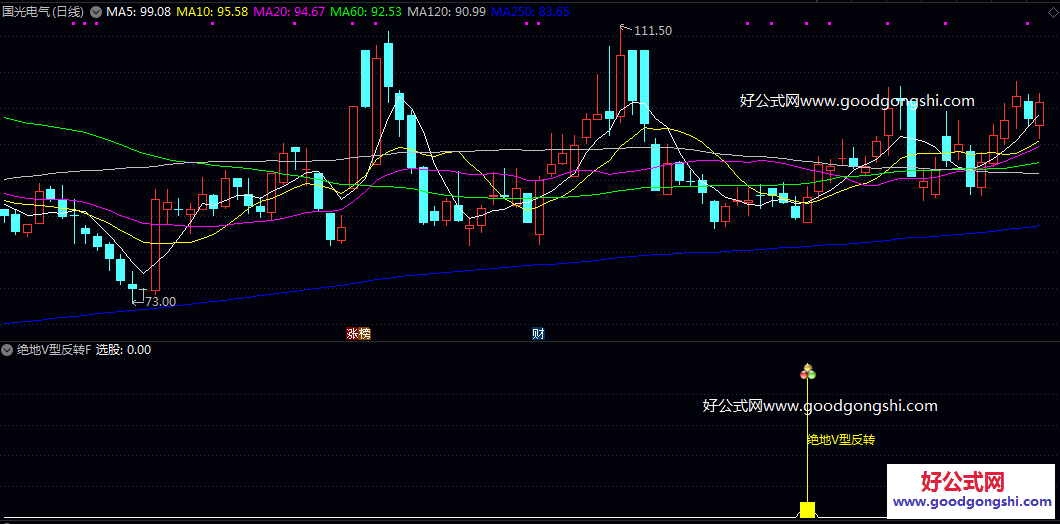Open the 绝地V型反转F indicator dropdown
Viewport: 1060px width, 524px height.
click(x=8, y=350)
